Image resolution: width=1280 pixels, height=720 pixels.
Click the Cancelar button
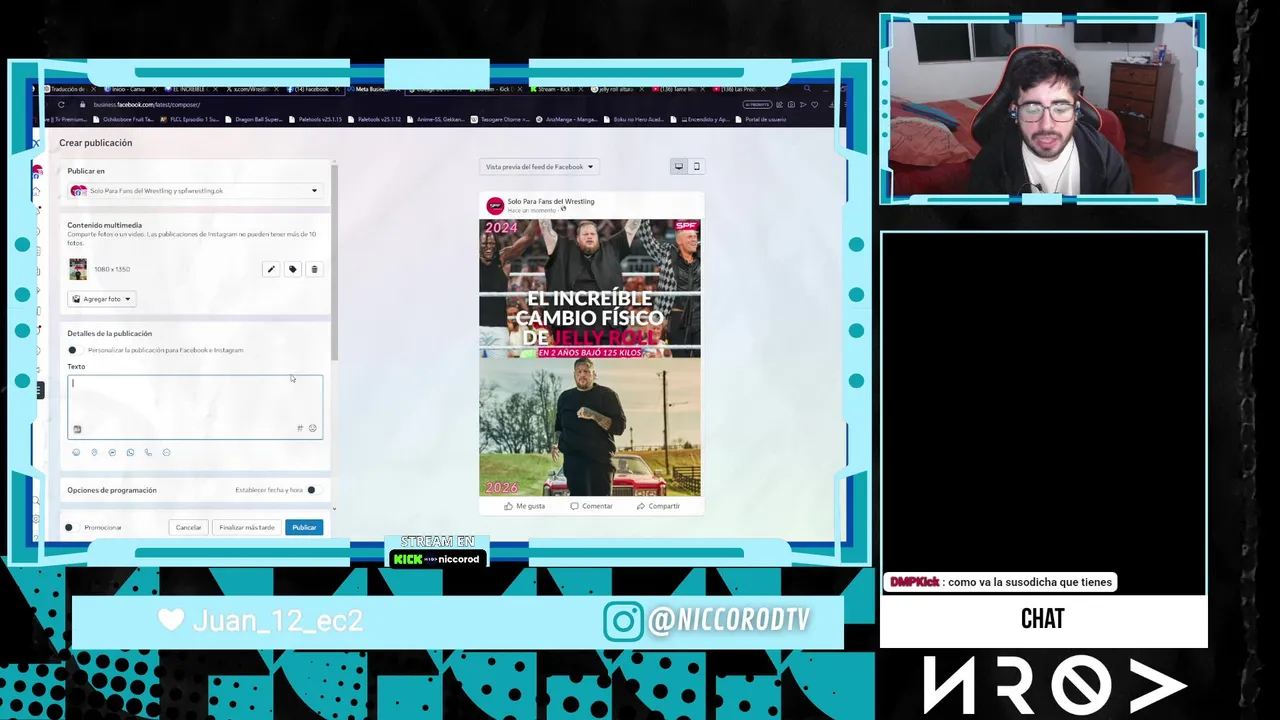188,527
